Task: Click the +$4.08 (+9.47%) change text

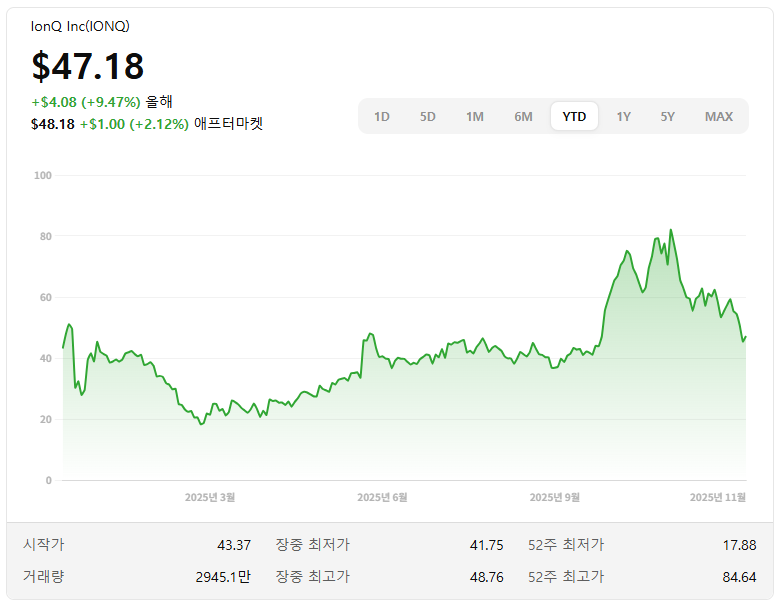Action: point(86,102)
